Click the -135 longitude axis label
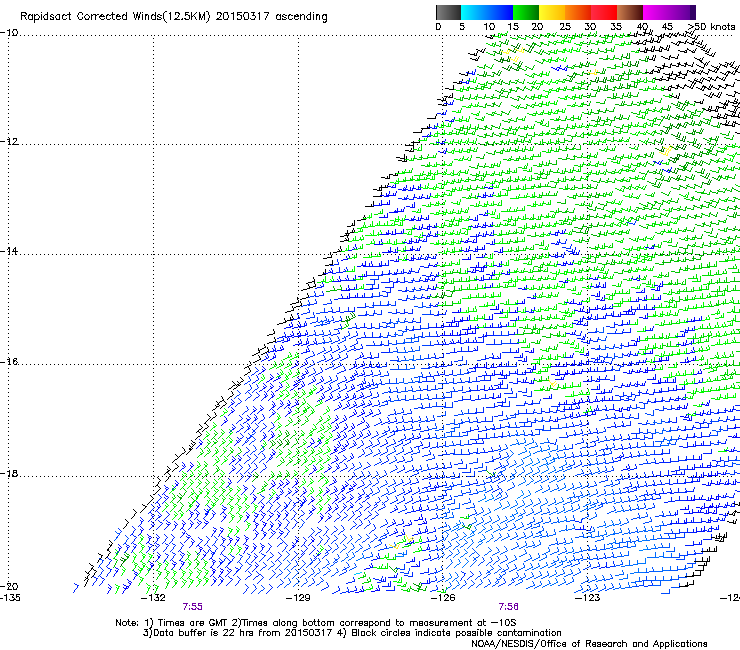Screen dimensions: 740x650 coord(10,598)
